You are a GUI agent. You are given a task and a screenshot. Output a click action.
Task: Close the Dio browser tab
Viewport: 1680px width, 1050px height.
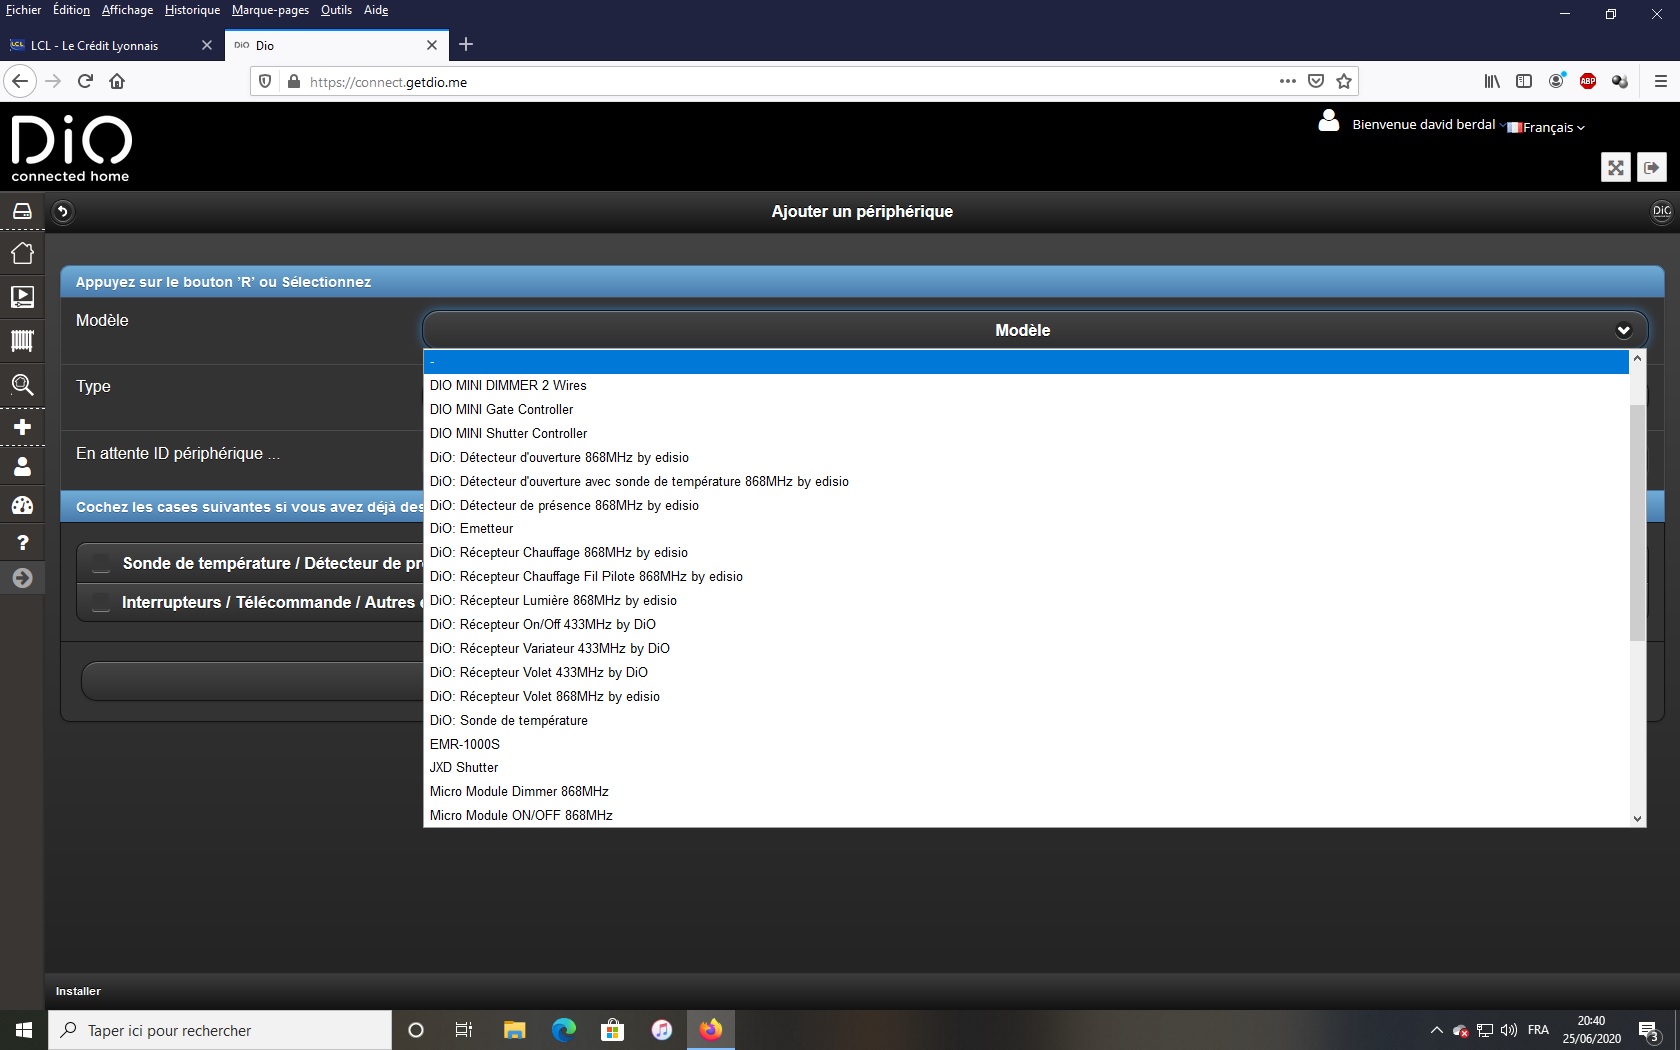(432, 45)
